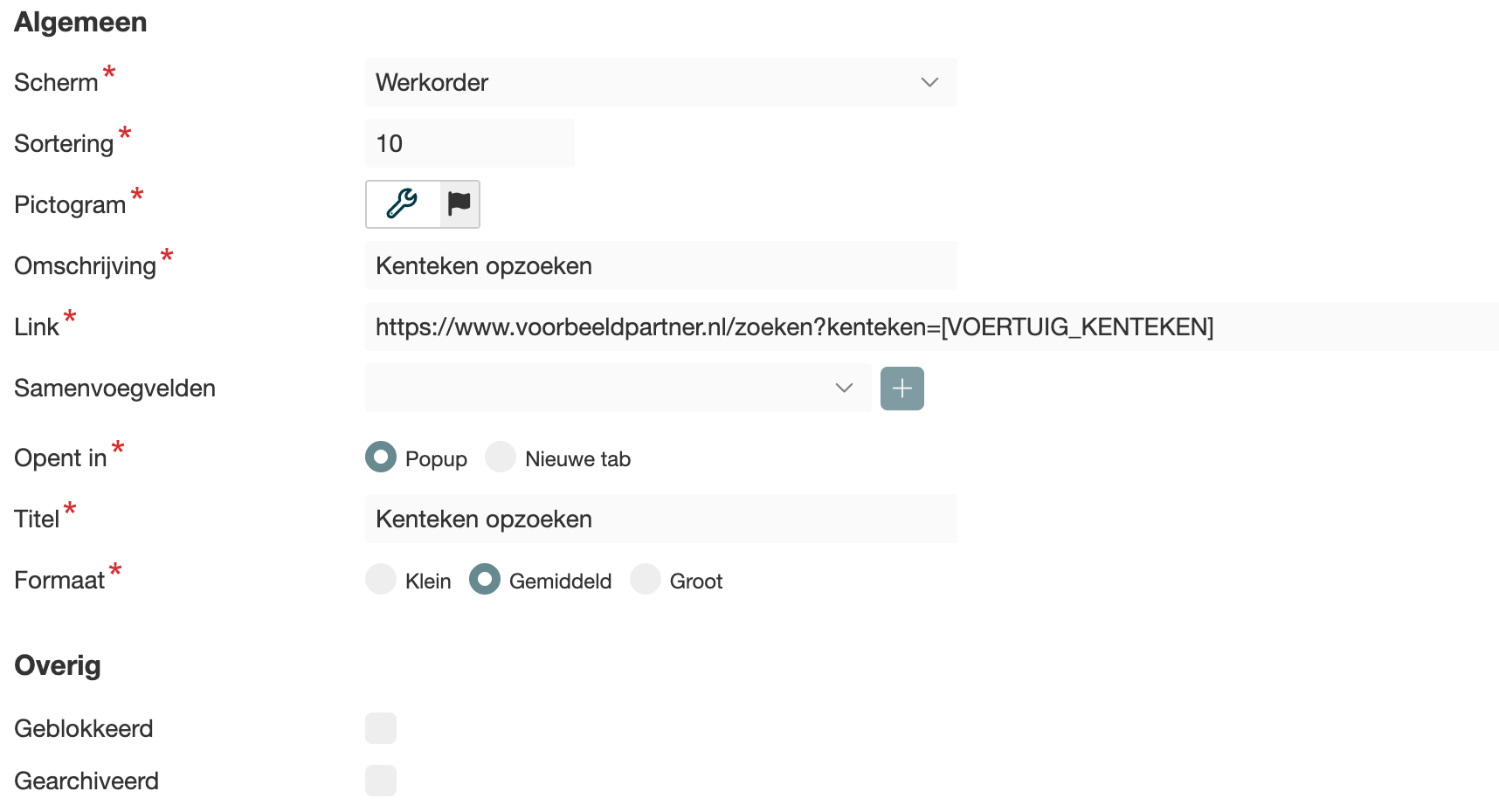The image size is (1499, 812).
Task: Click into the Link URL field
Action: (x=932, y=326)
